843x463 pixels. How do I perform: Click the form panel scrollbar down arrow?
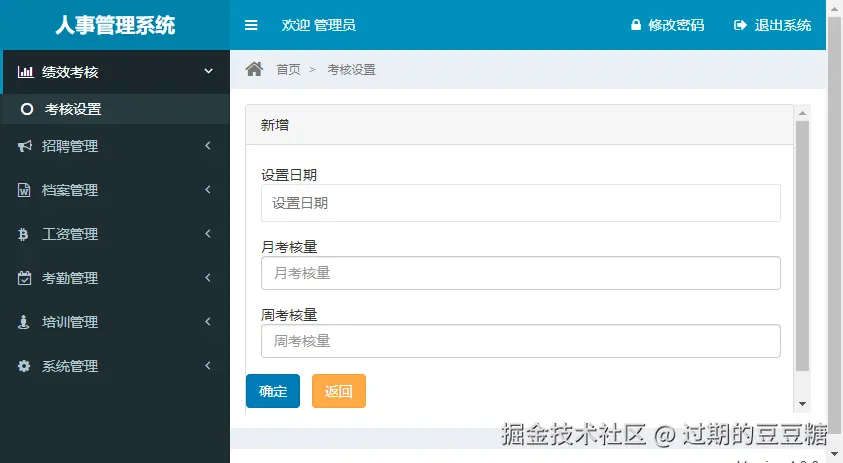(802, 404)
